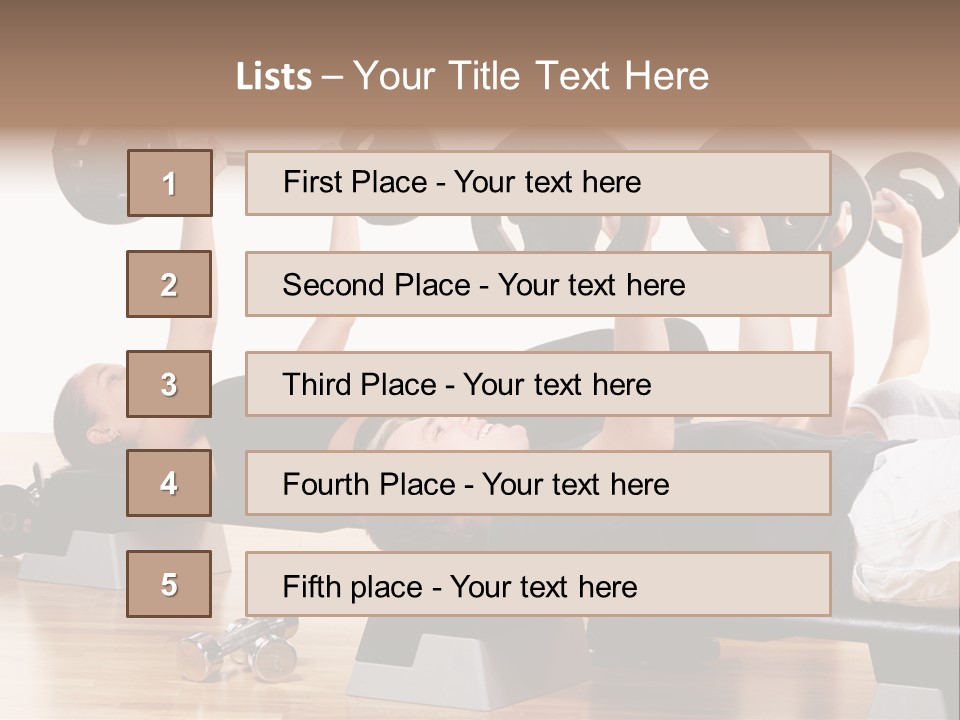
Task: Select the Third Place text box
Action: point(538,384)
